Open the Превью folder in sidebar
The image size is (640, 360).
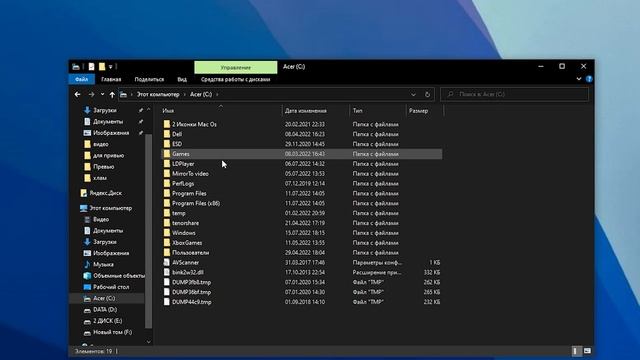click(103, 167)
